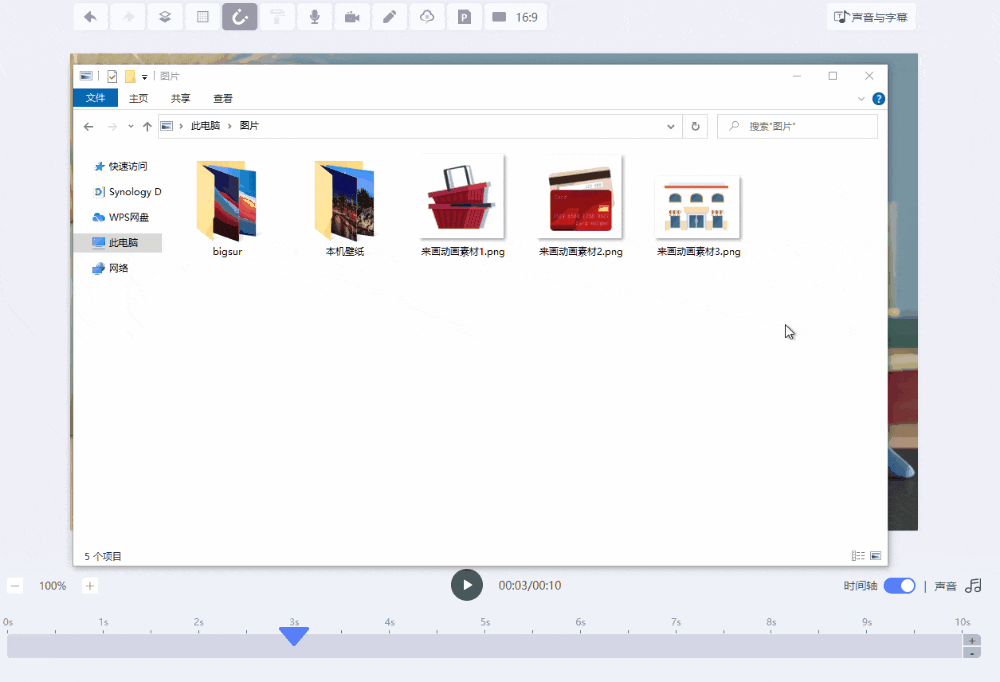This screenshot has width=1000, height=682.
Task: Click the zoom in plus button near 100%
Action: coord(90,586)
